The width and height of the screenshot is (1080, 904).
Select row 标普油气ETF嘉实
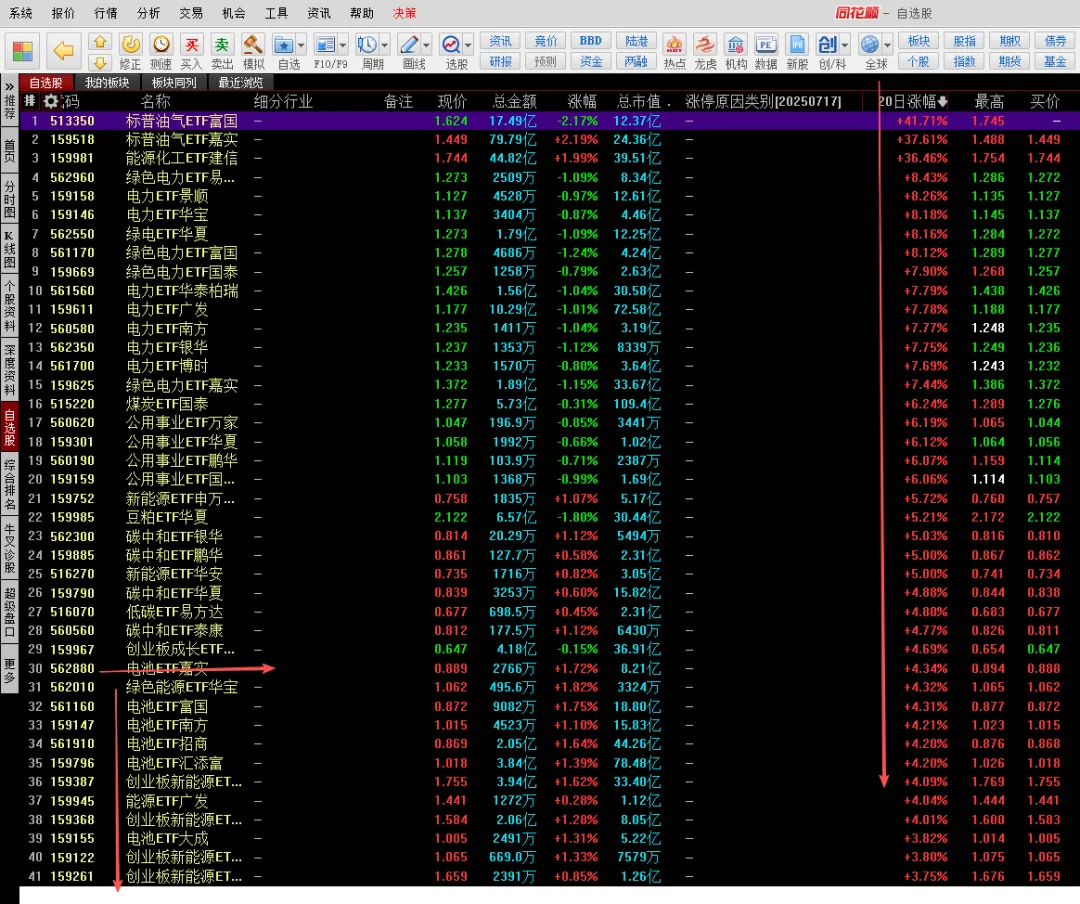coord(549,139)
